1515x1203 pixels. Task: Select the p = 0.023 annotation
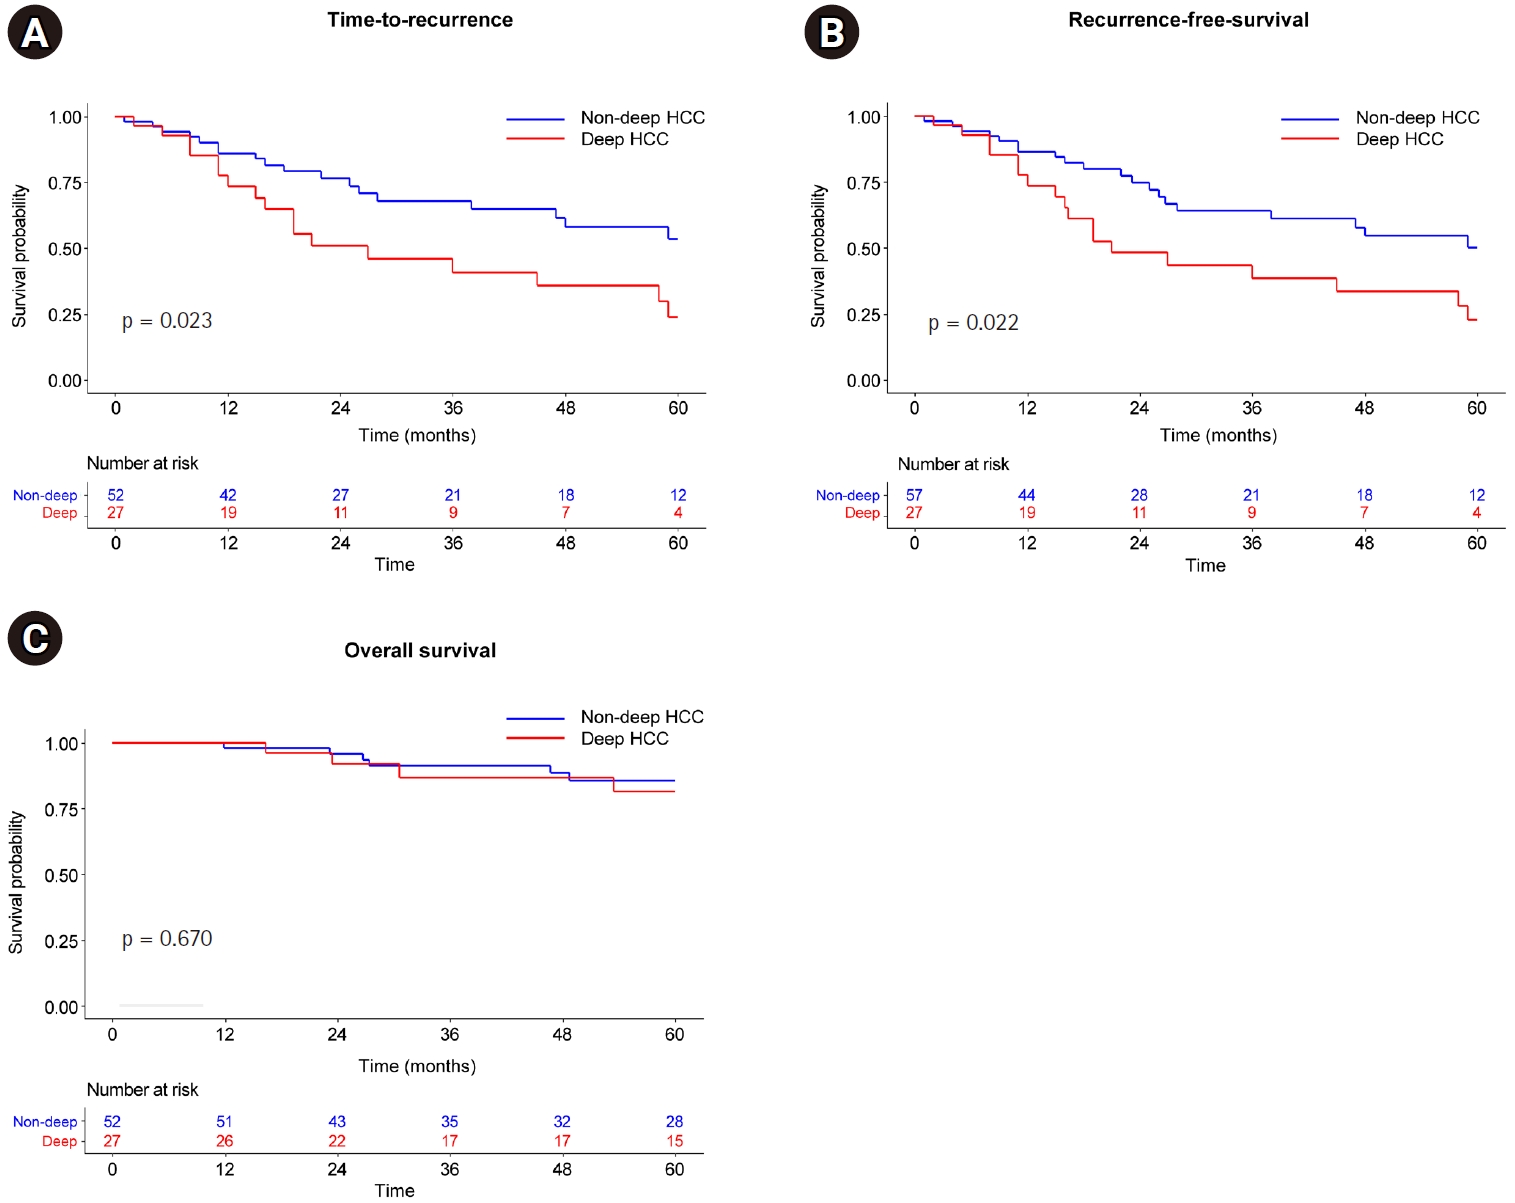pos(167,321)
